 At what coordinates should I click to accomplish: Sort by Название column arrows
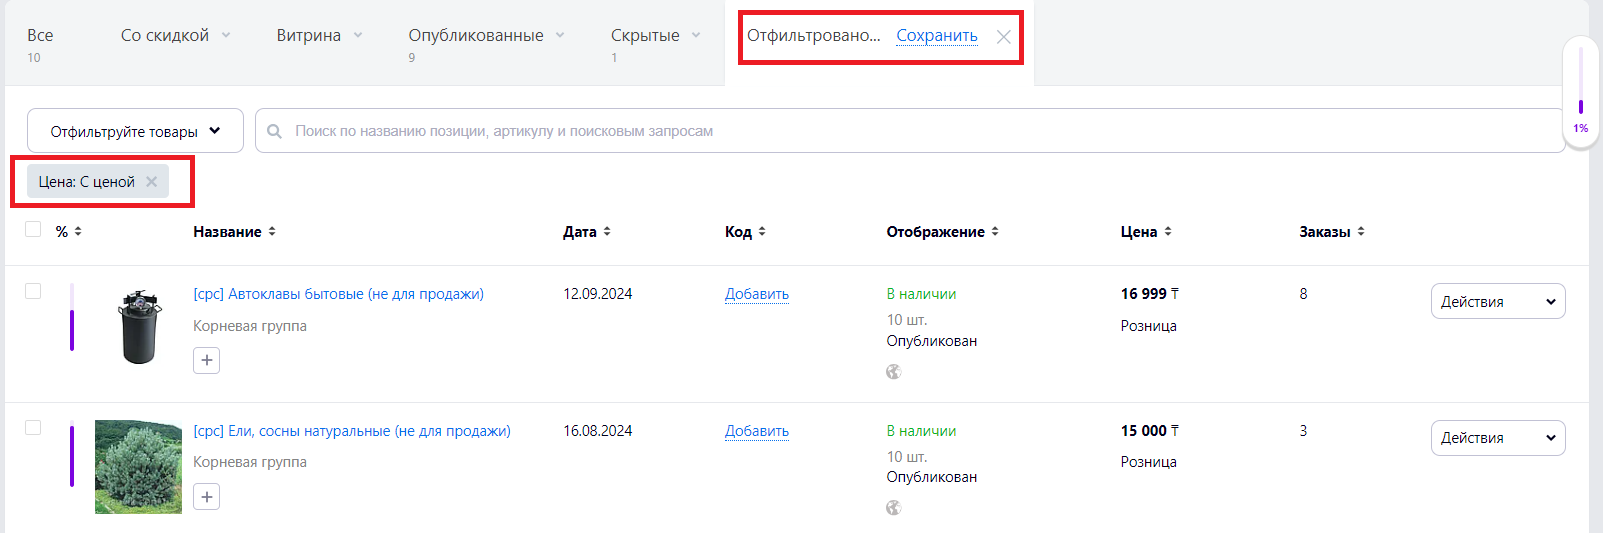click(x=272, y=231)
